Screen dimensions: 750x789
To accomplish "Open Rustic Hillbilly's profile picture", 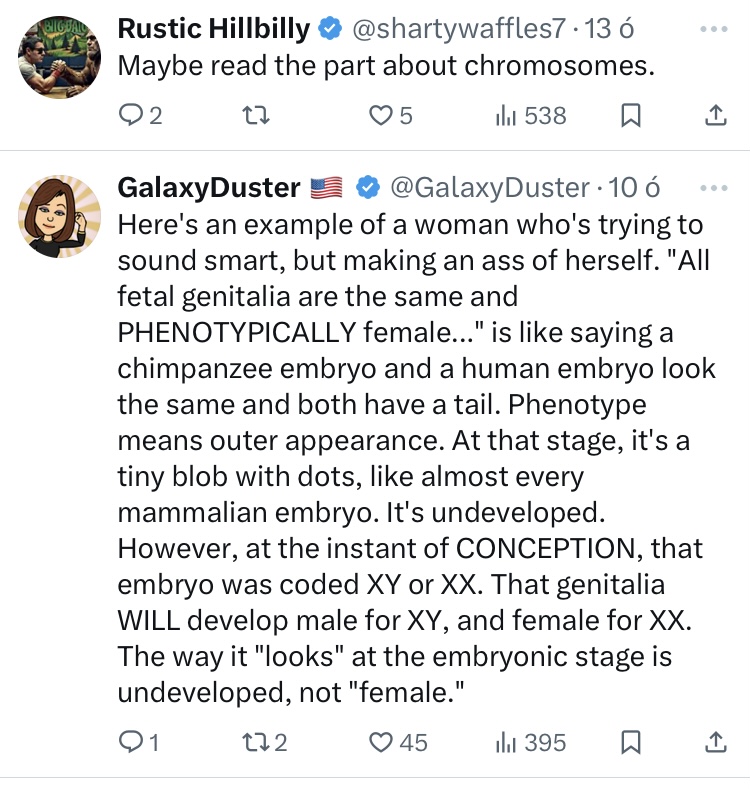I will (x=60, y=57).
